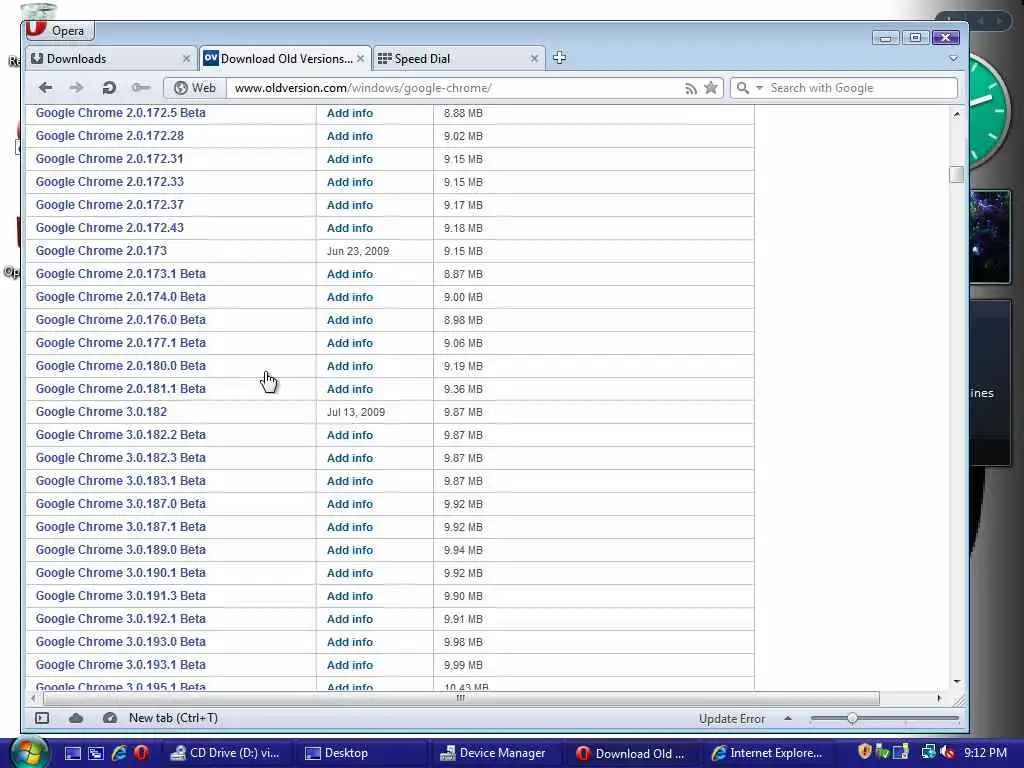Click the security shield tray icon
Viewport: 1024px width, 768px height.
click(865, 752)
